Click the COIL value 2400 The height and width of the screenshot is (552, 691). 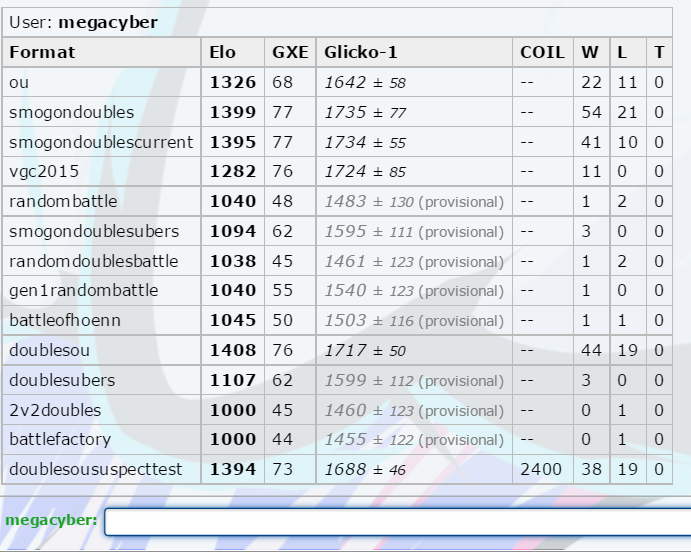coord(542,469)
